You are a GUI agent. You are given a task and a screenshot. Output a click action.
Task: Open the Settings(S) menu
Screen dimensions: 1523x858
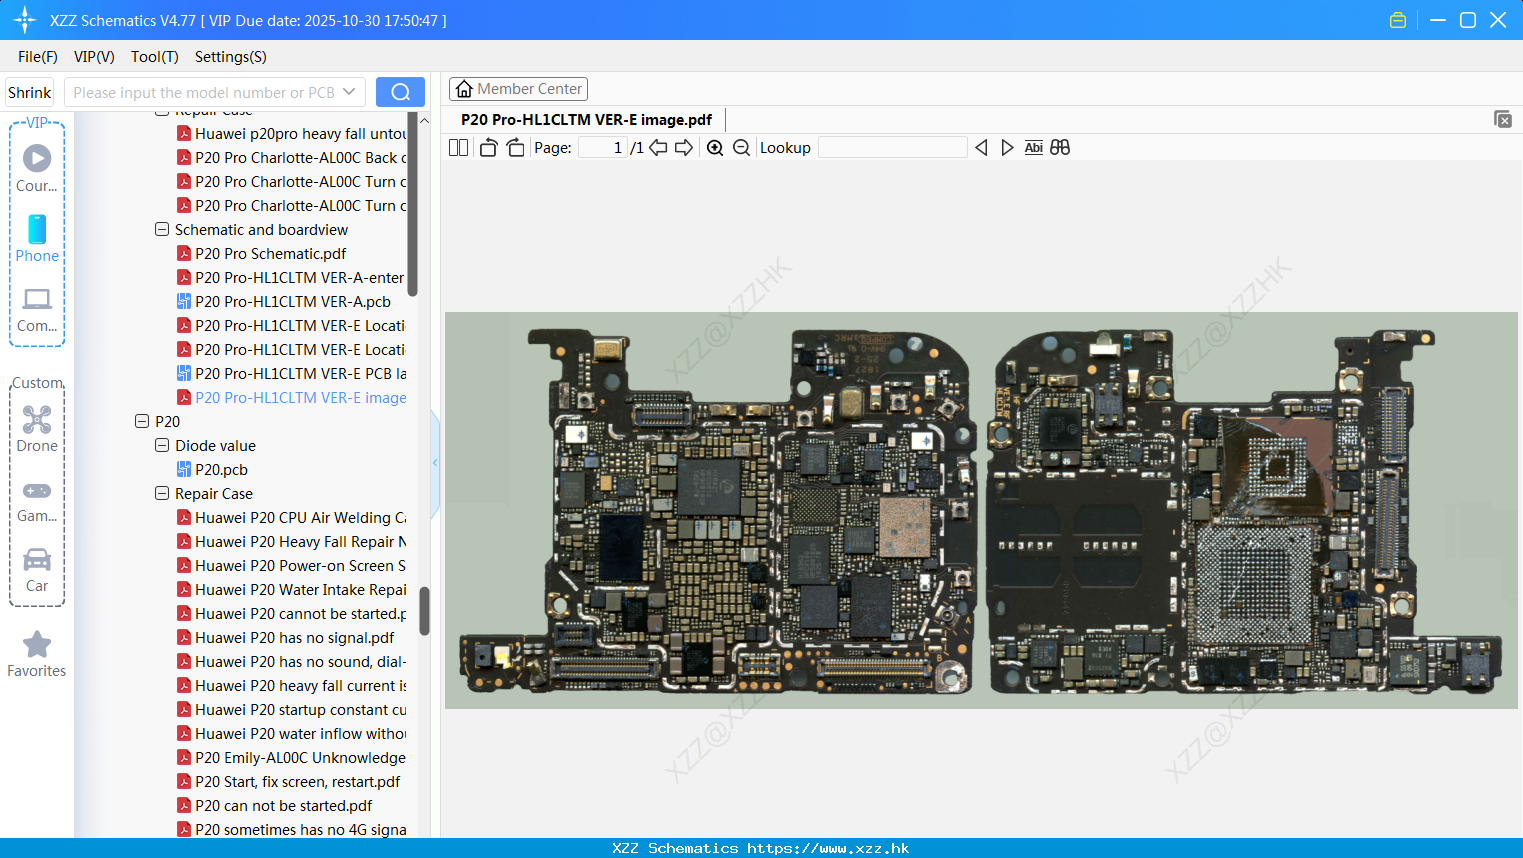point(231,57)
